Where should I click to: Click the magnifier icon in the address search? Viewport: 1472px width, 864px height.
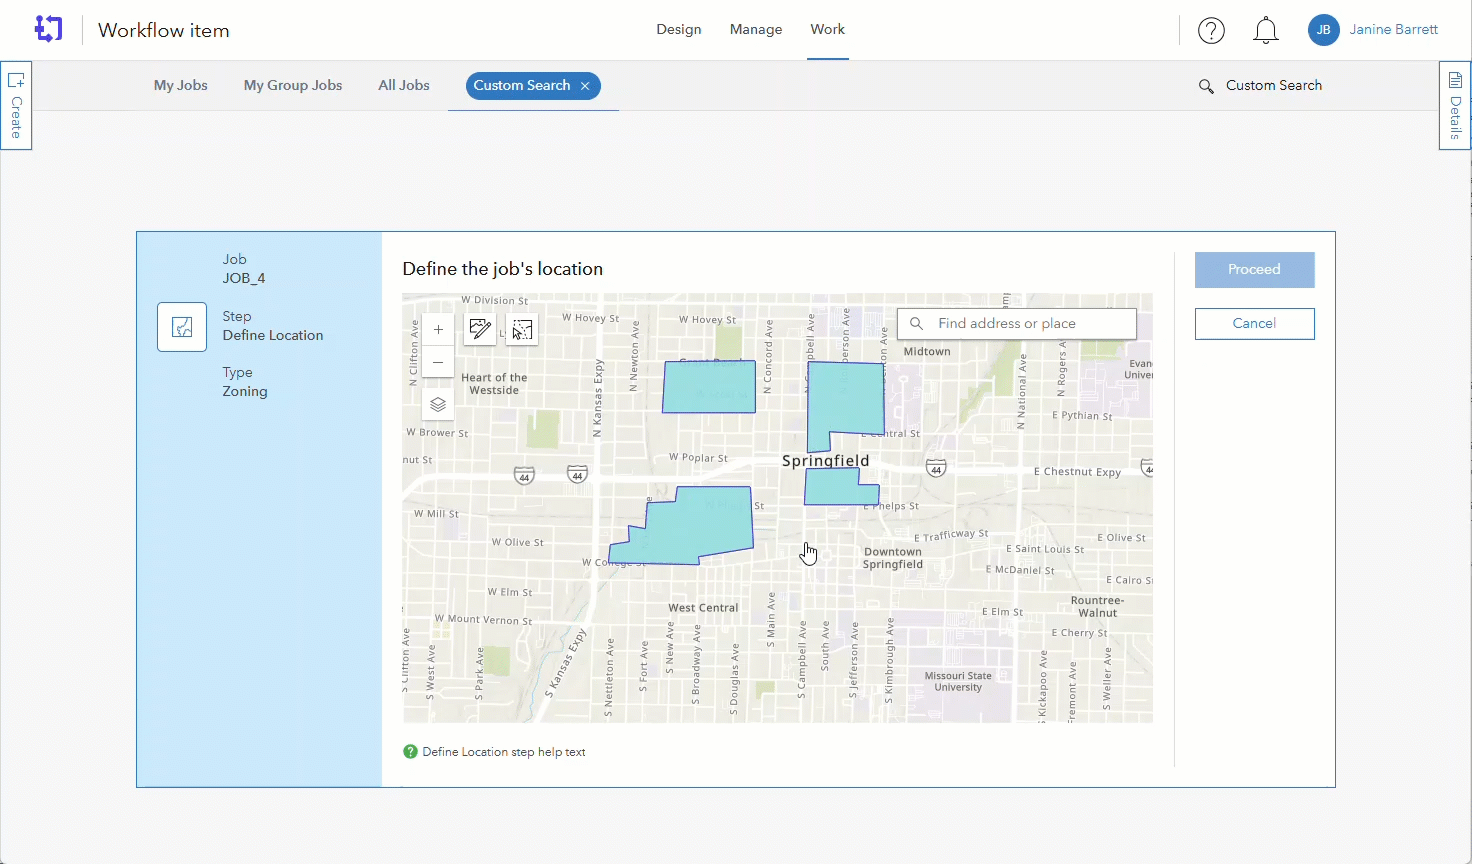(916, 323)
